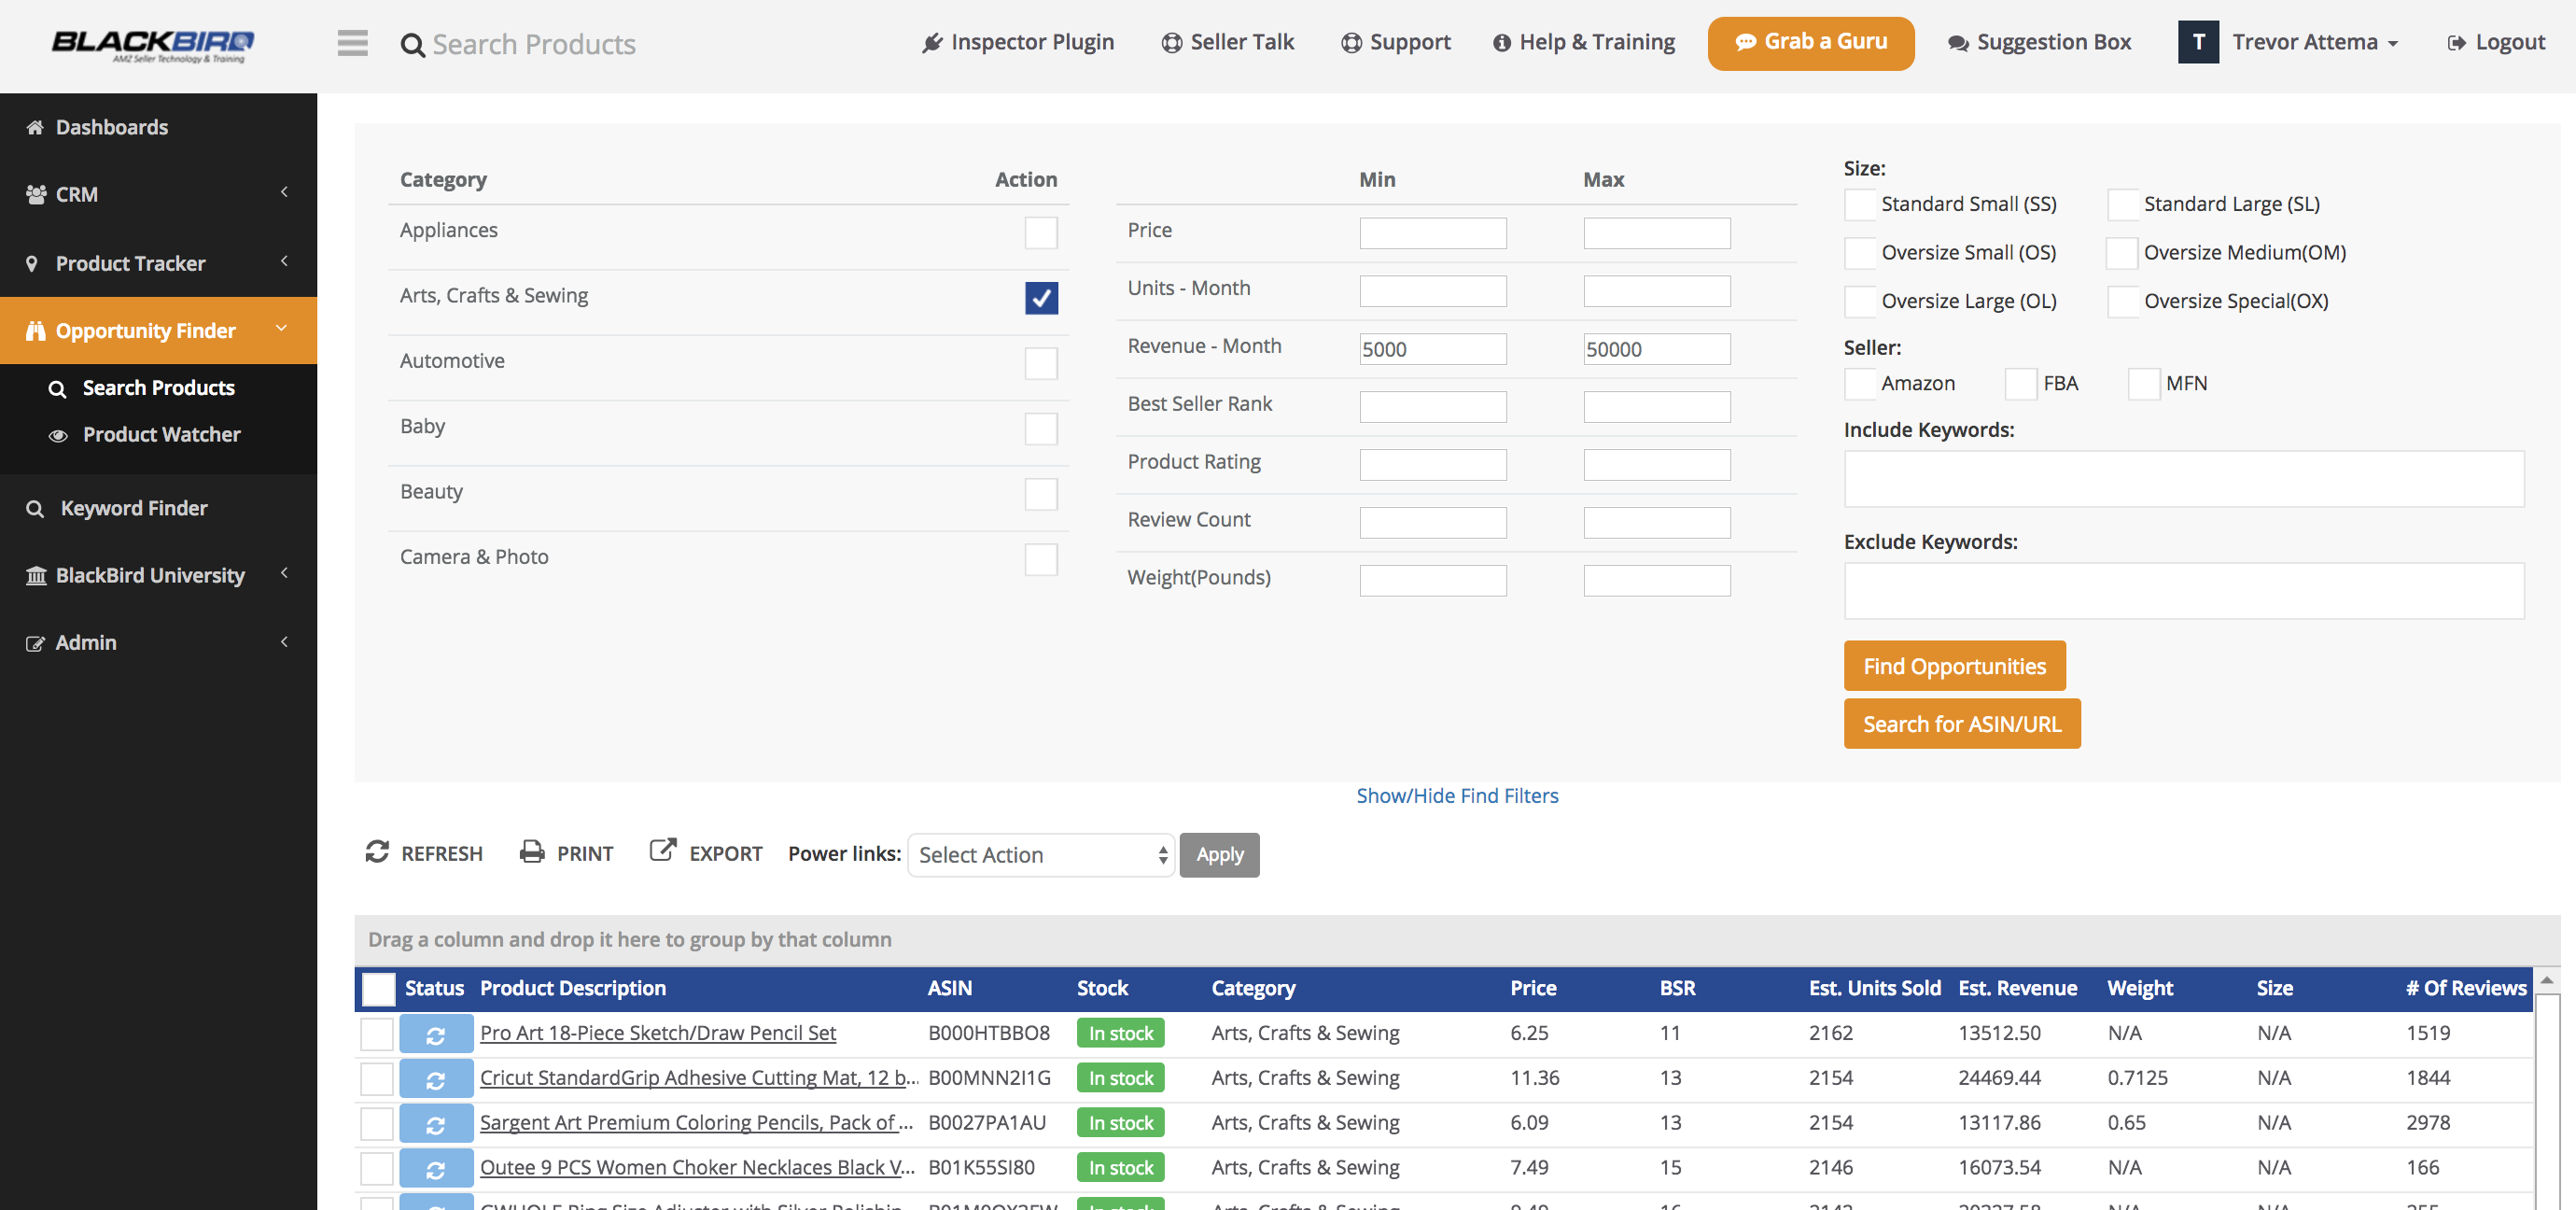Click the Support lifebuoy icon
The height and width of the screenshot is (1210, 2576).
pyautogui.click(x=1351, y=43)
